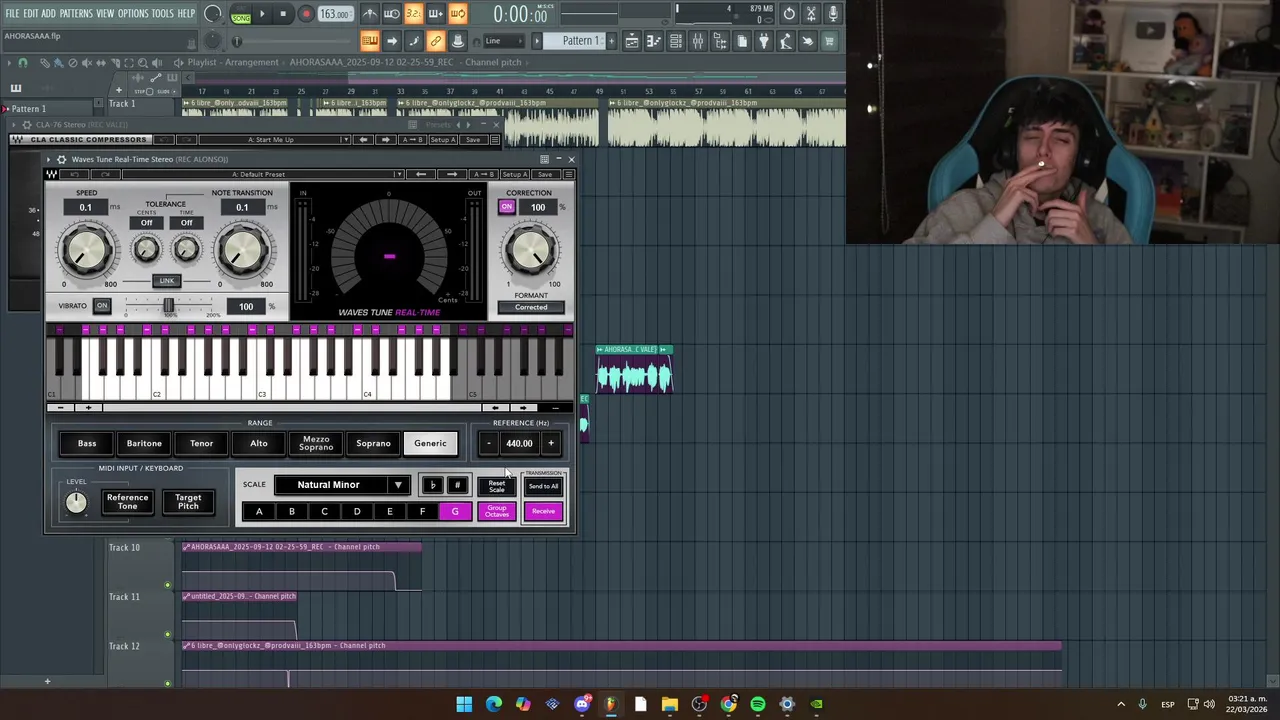Open the Channel rack icon
Image resolution: width=1280 pixels, height=720 pixels.
pyautogui.click(x=676, y=41)
